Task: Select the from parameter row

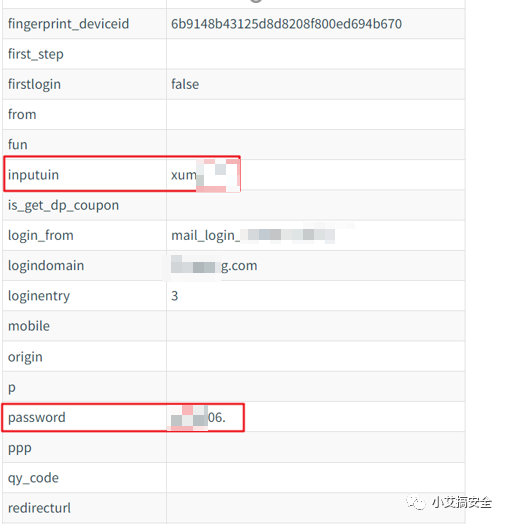Action: [234, 115]
